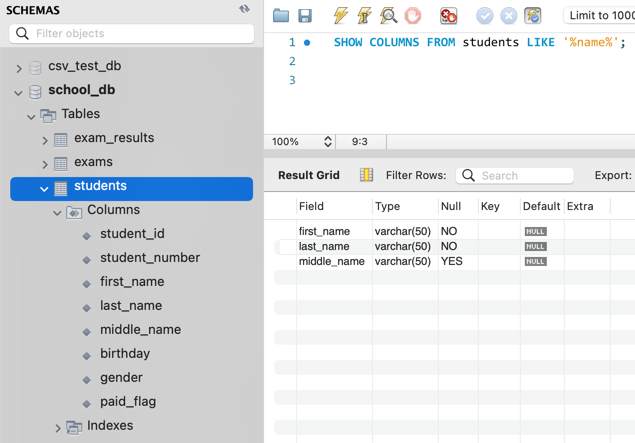Save the script with the floppy icon

[305, 16]
